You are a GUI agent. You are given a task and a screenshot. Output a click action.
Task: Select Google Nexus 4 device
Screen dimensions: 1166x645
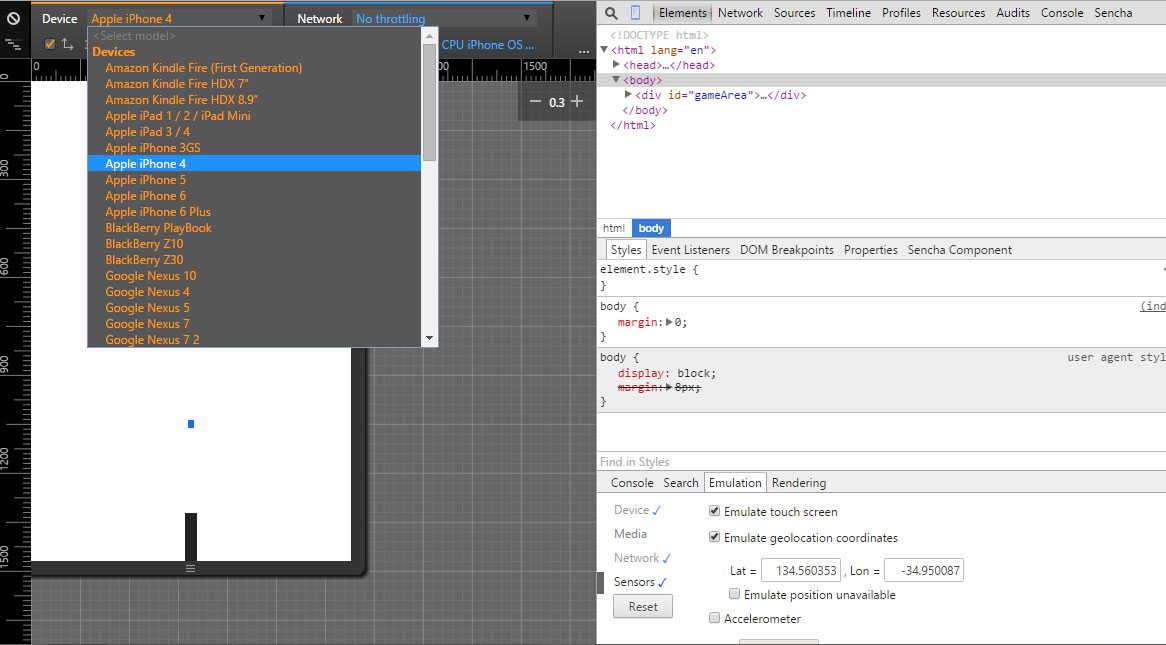pos(147,292)
